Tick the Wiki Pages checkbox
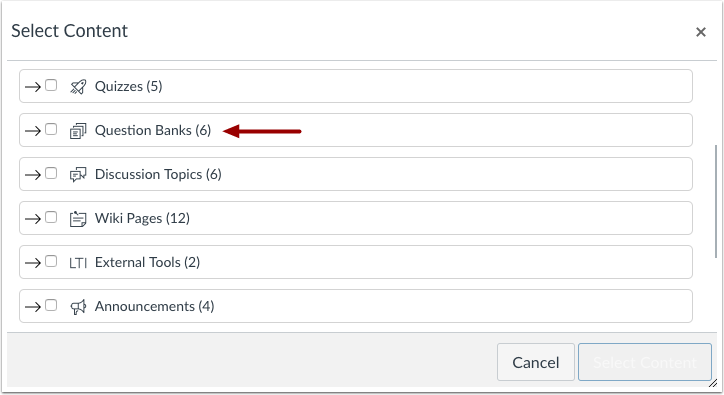 tap(51, 217)
